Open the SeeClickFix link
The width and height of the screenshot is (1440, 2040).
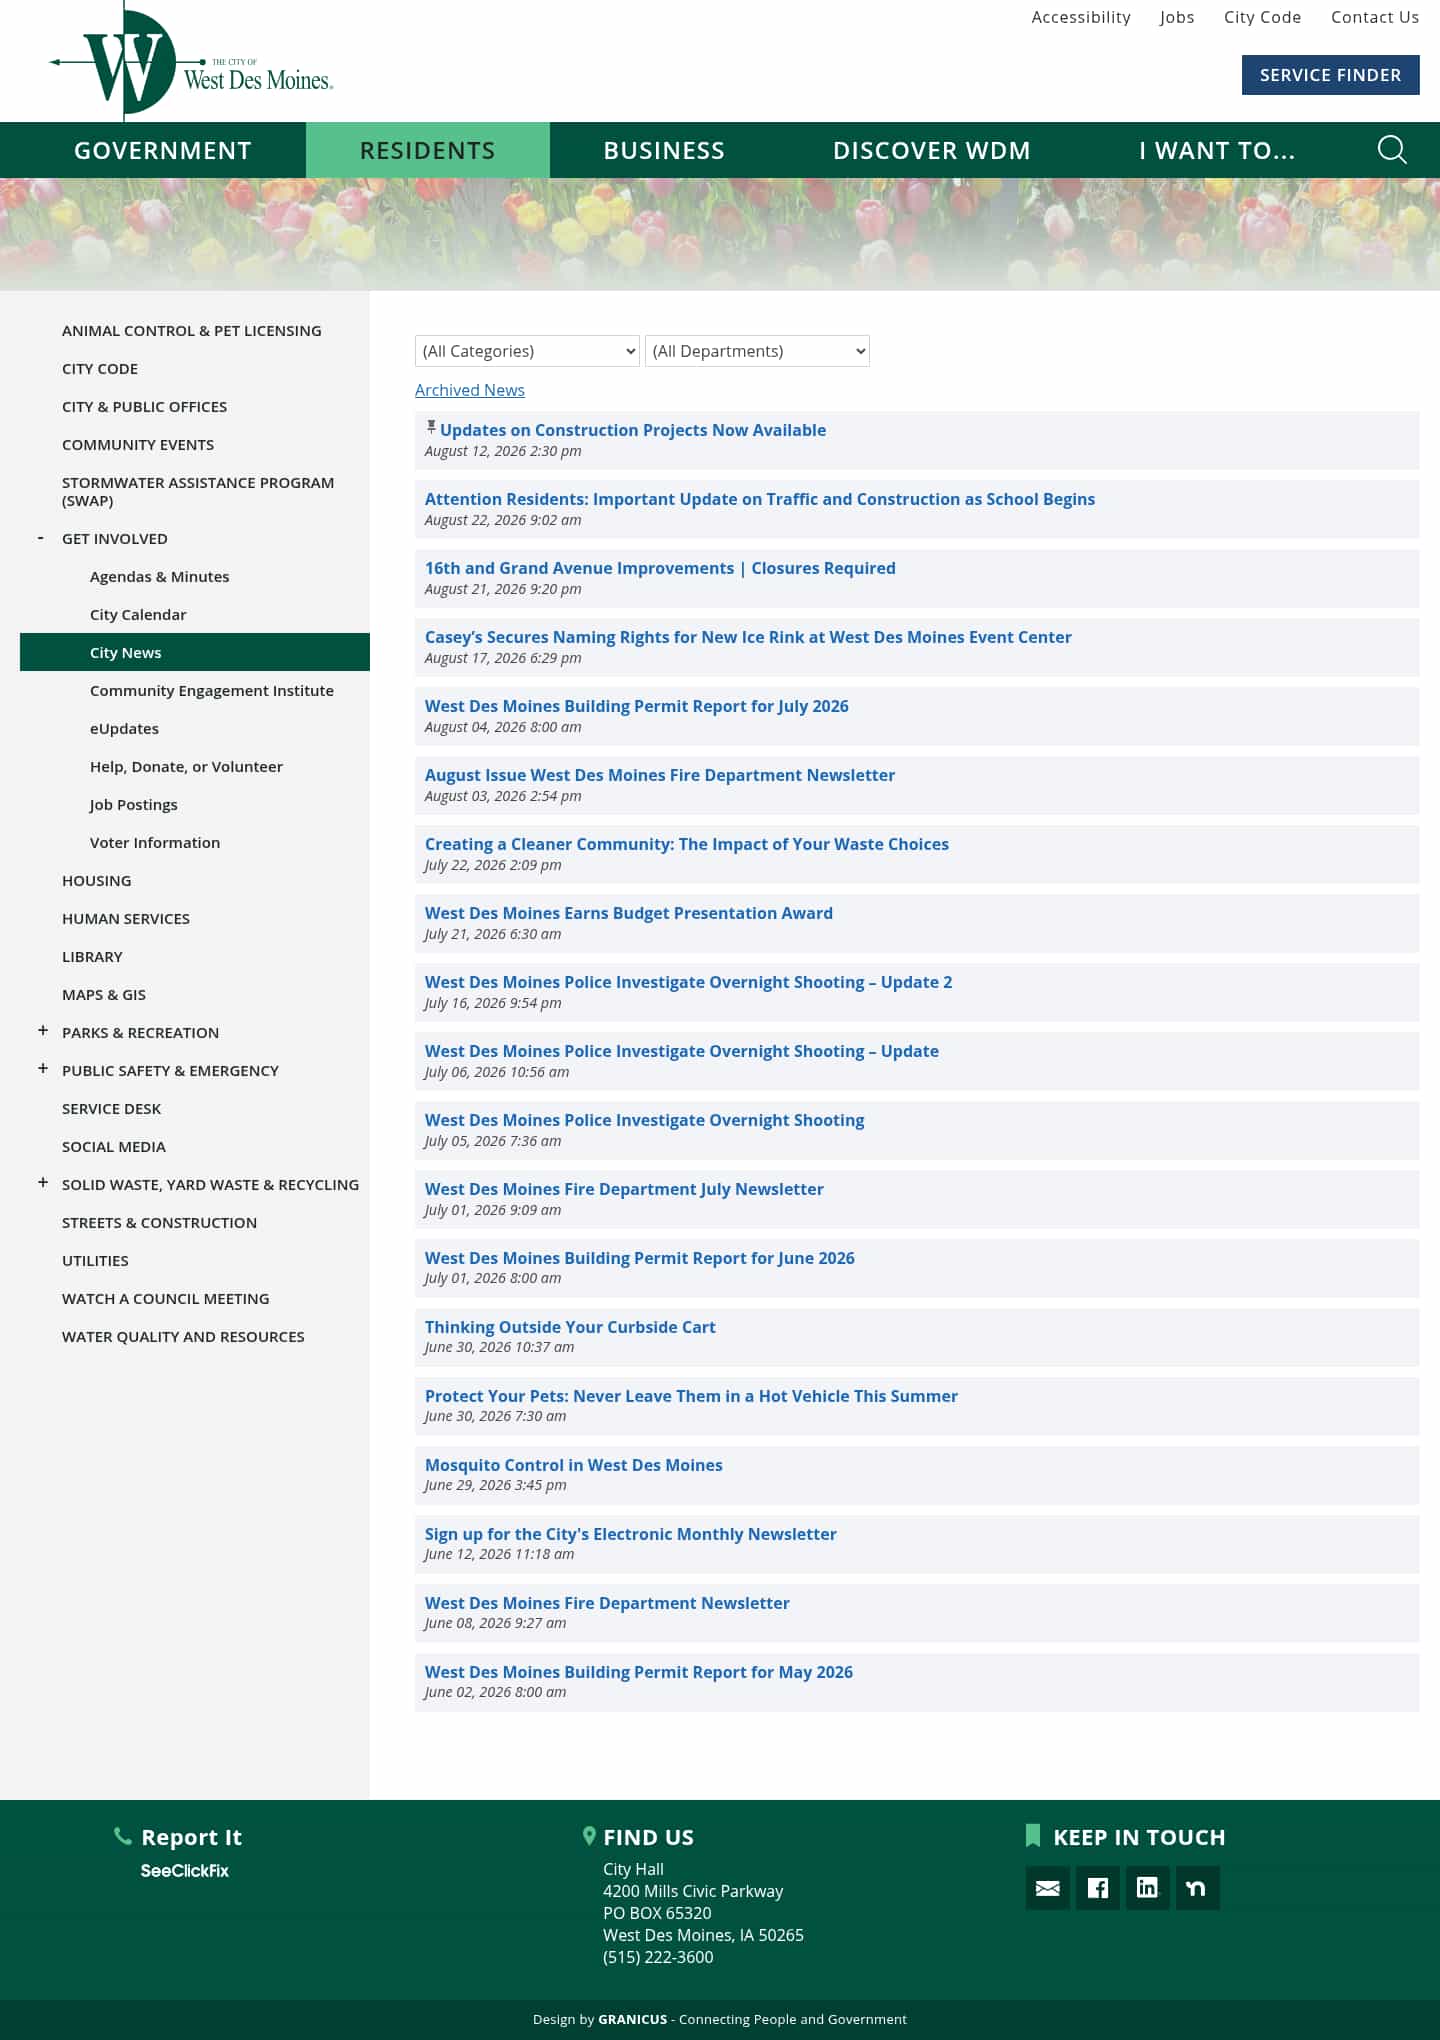184,1870
